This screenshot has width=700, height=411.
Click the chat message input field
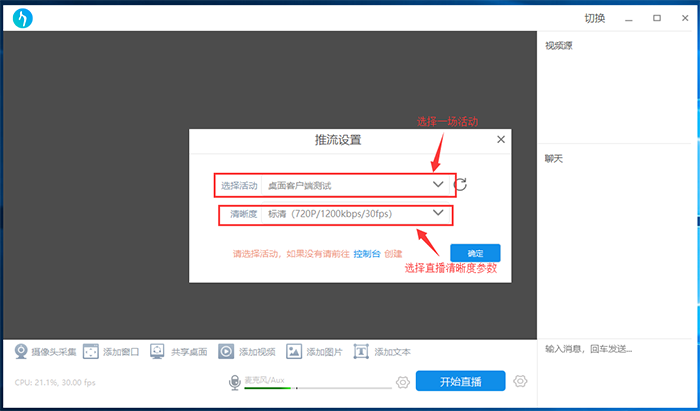pyautogui.click(x=616, y=349)
